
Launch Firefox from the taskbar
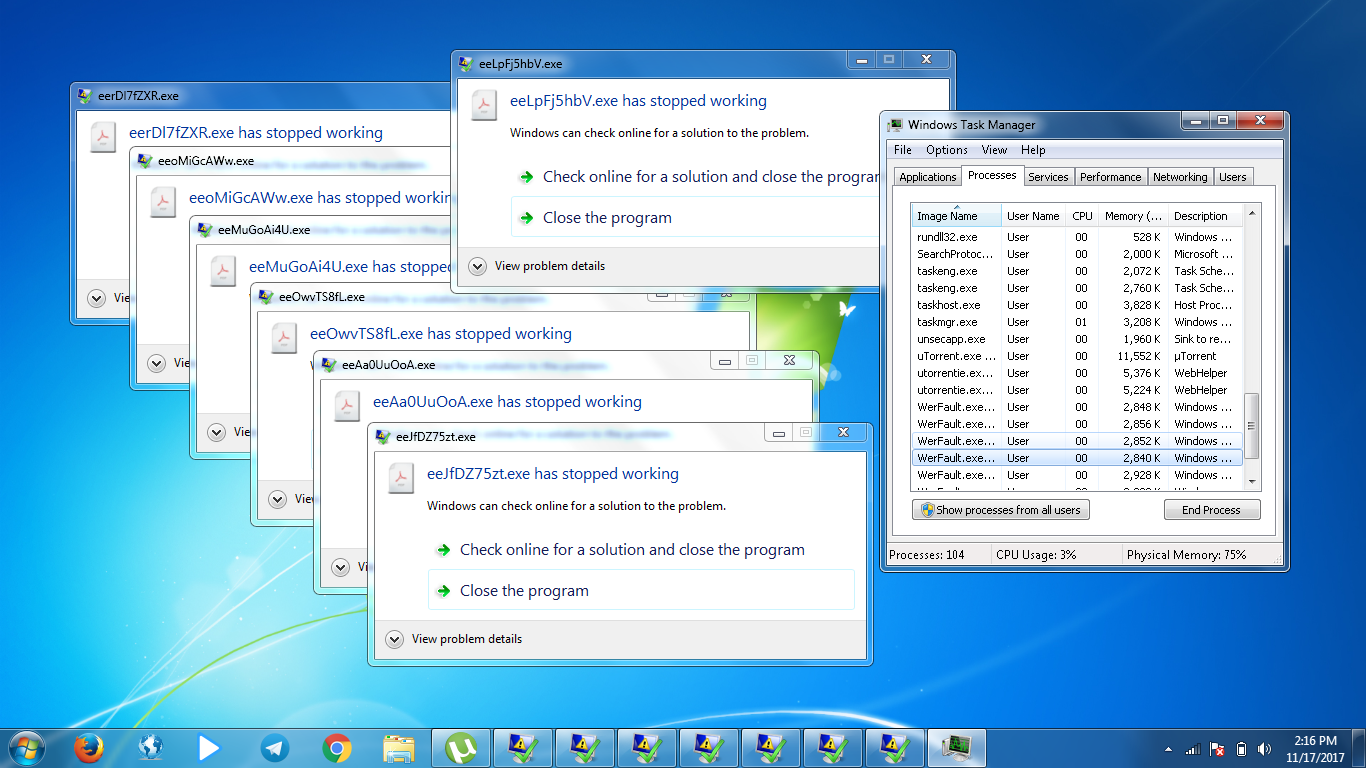point(90,748)
